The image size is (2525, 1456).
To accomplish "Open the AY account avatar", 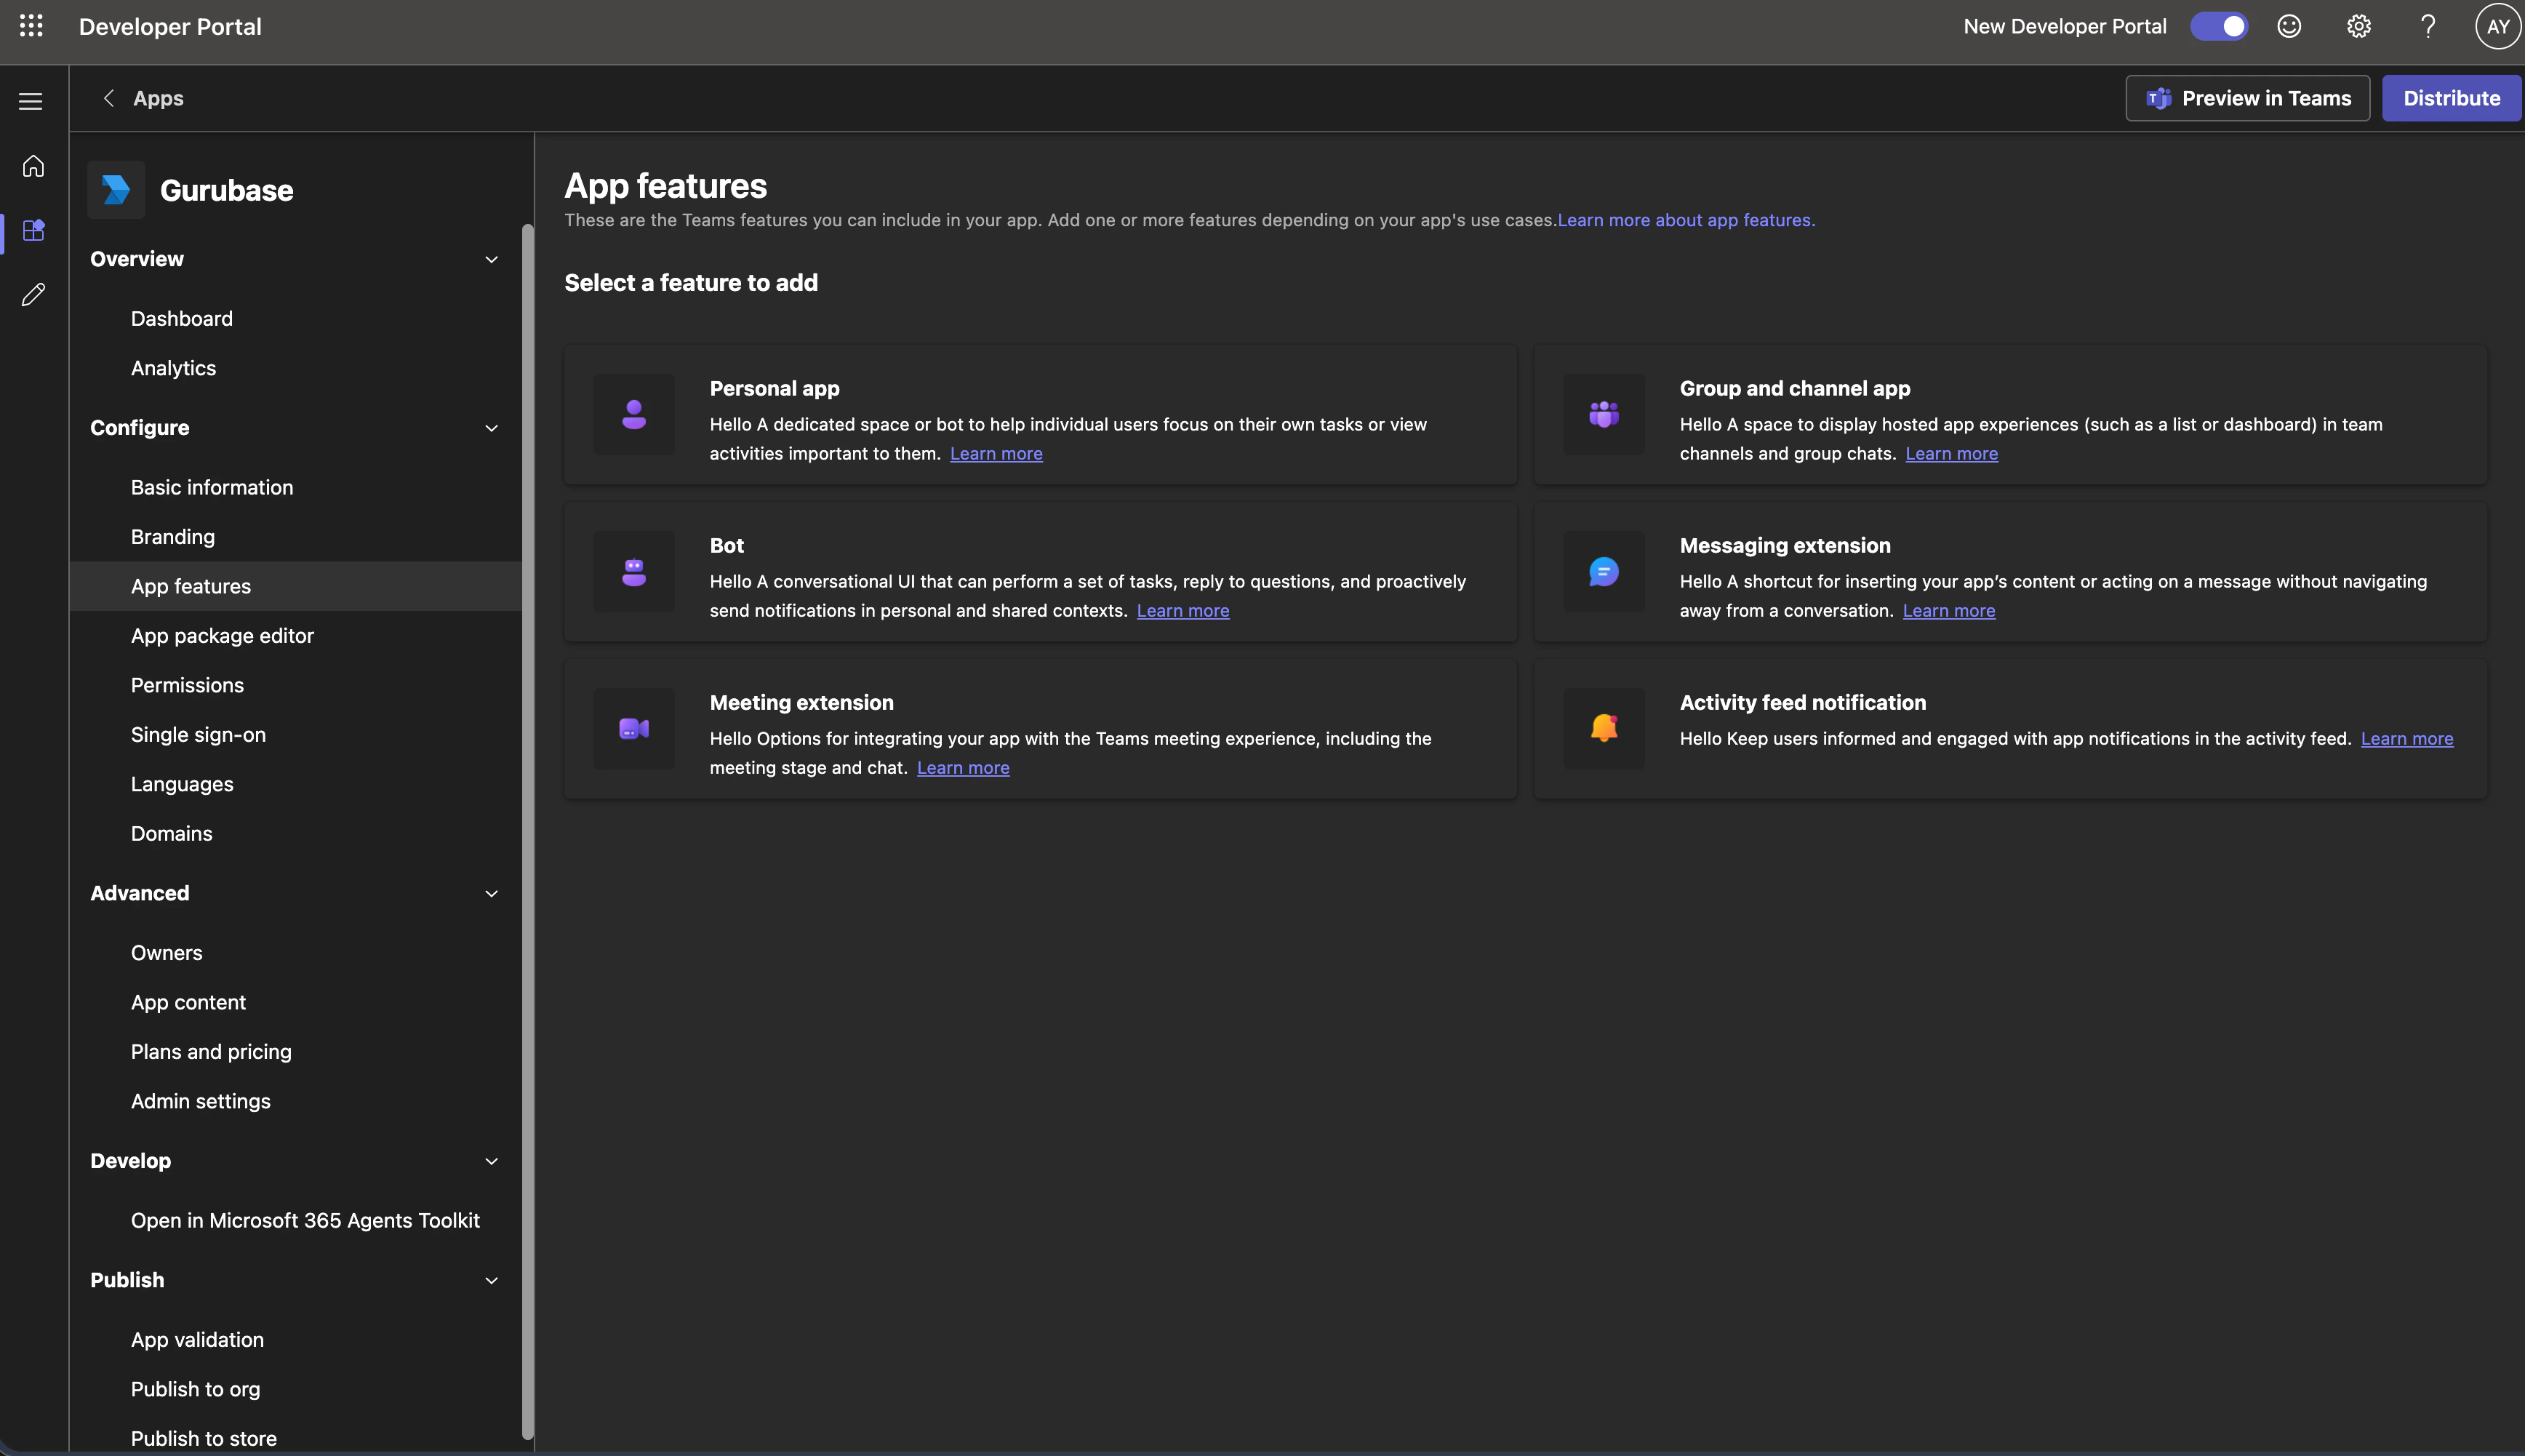I will 2498,26.
